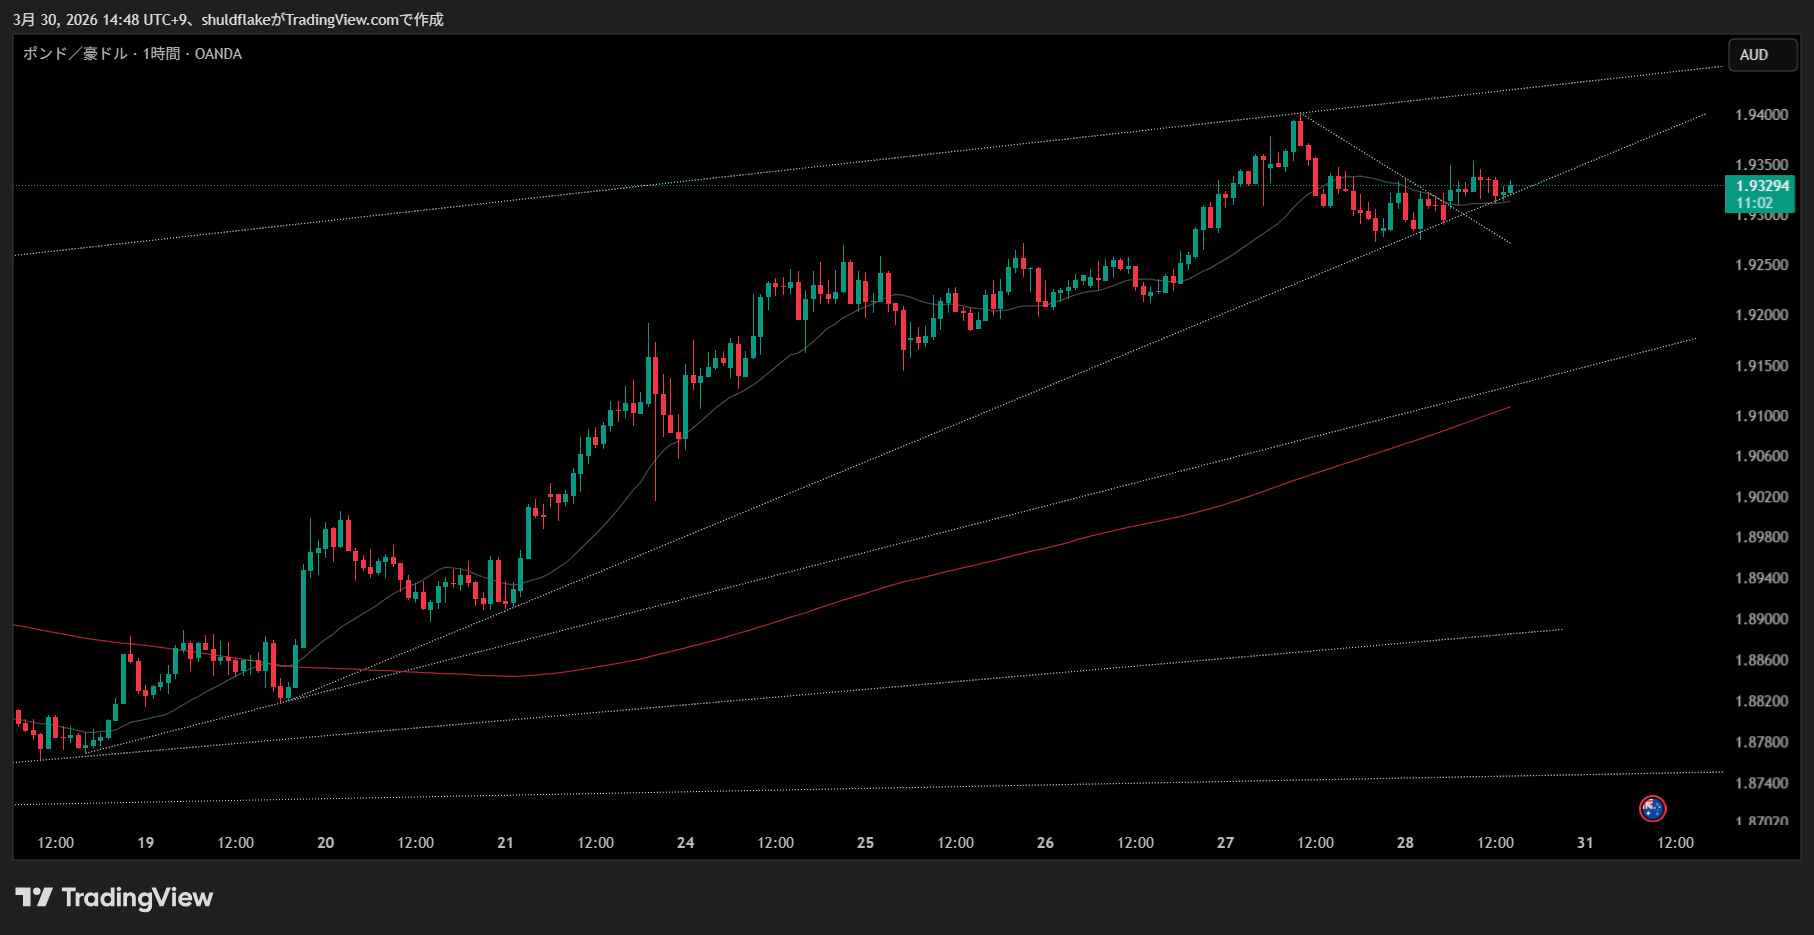
Task: Select the 1.87400 price scale label
Action: click(1761, 783)
